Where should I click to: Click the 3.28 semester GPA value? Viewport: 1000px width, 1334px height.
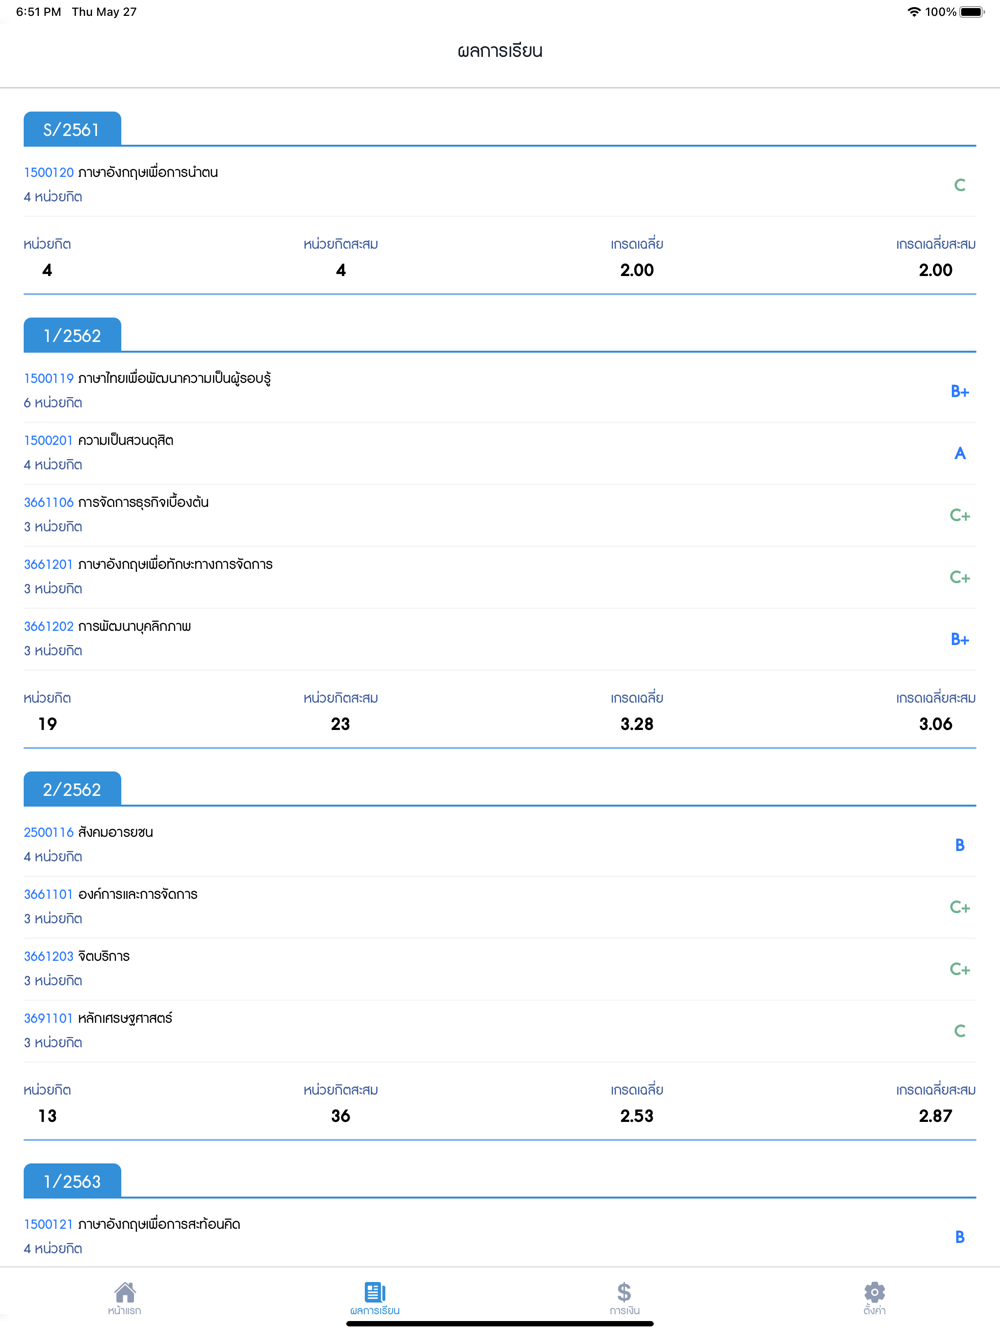pos(637,724)
